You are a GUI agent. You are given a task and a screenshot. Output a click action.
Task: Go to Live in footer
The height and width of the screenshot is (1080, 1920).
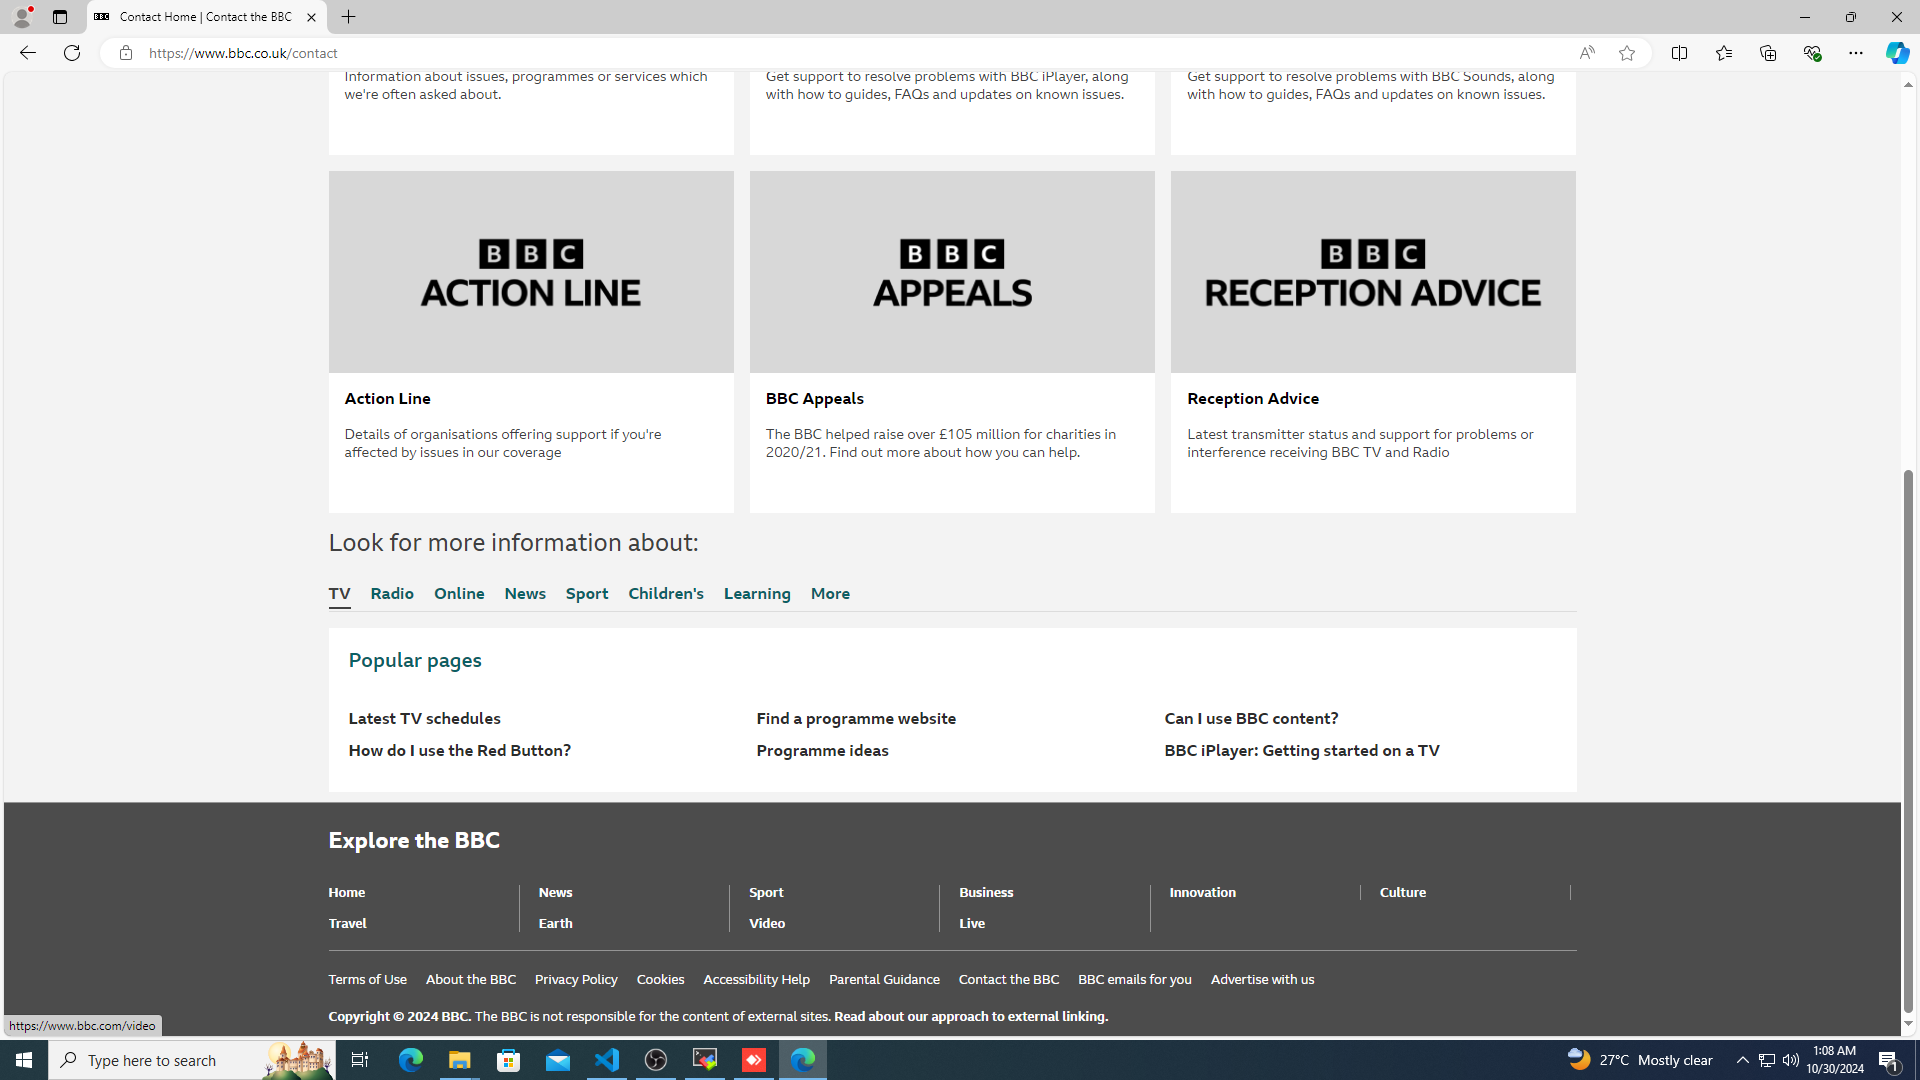(972, 924)
